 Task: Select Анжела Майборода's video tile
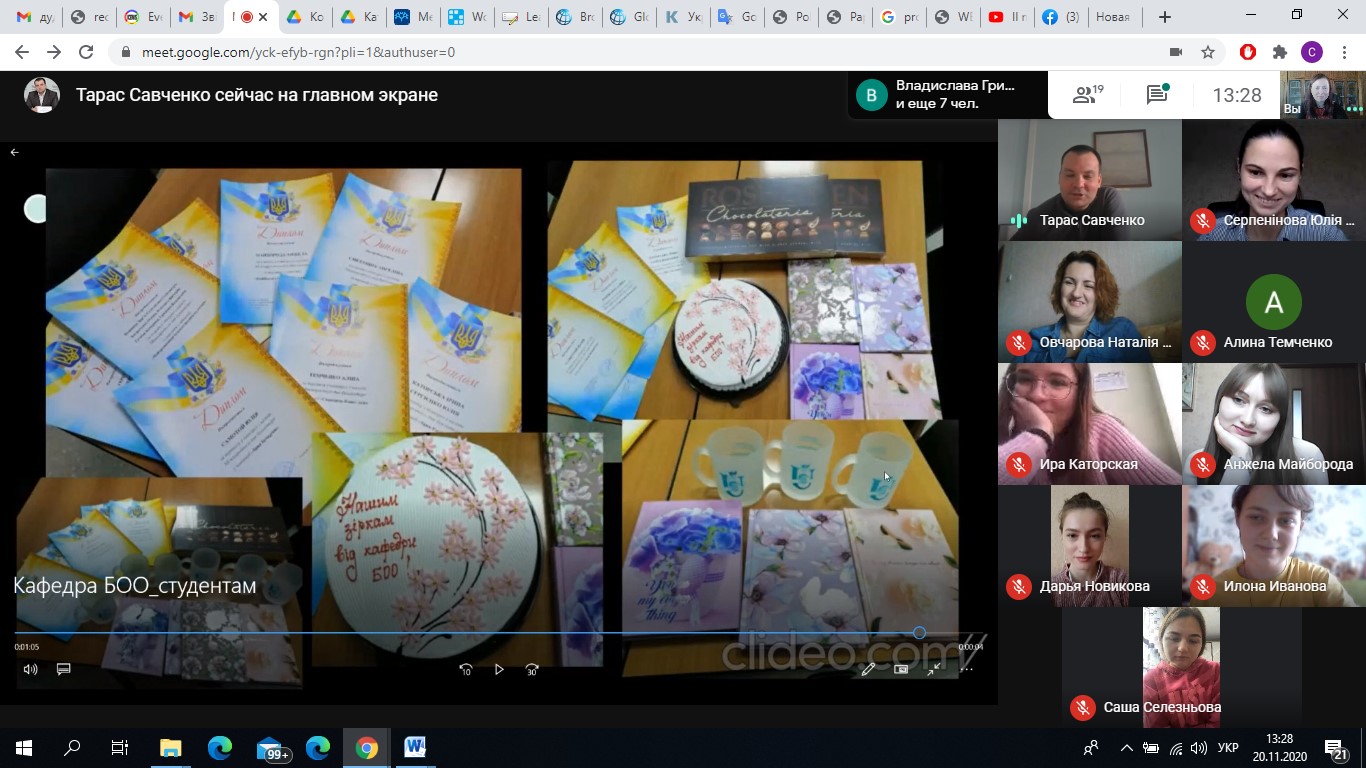point(1274,424)
